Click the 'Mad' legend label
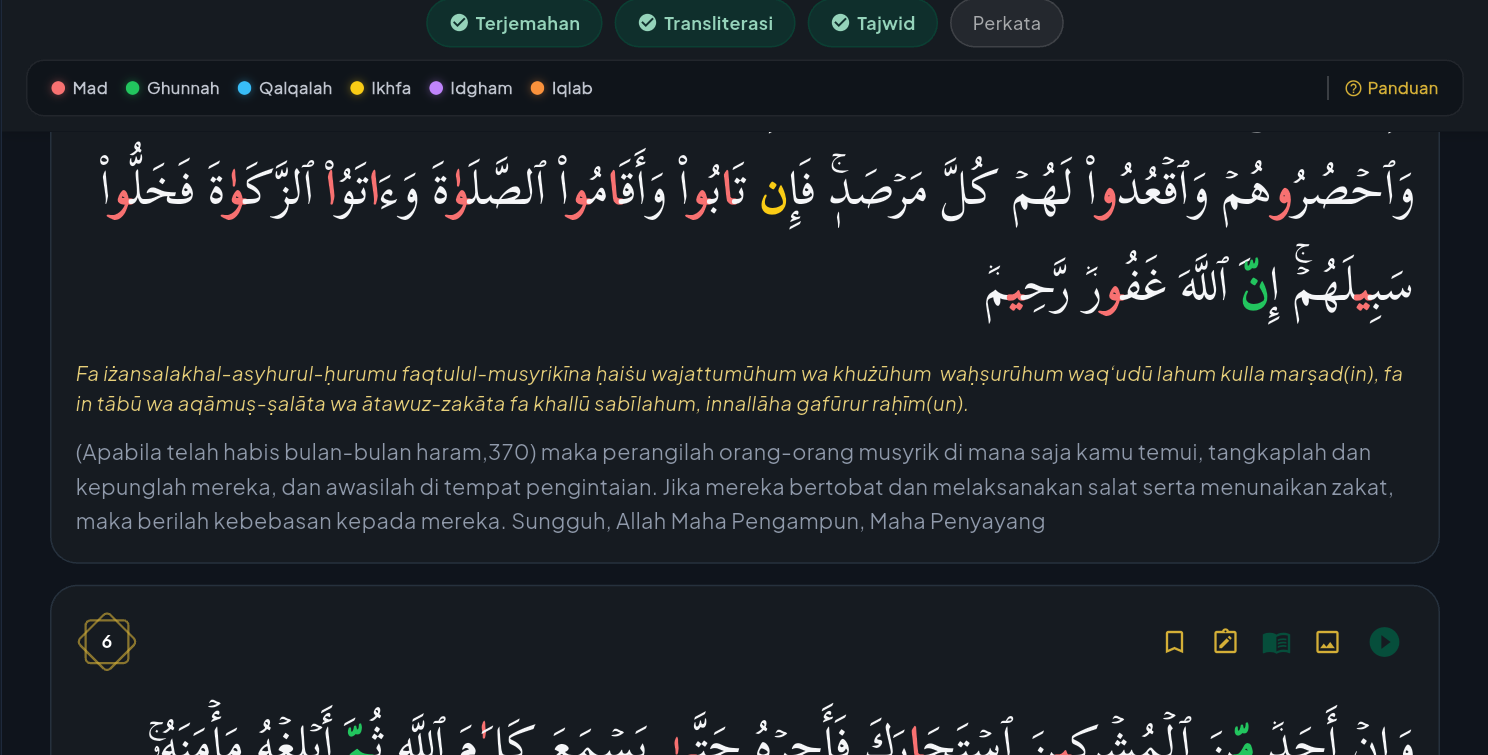The width and height of the screenshot is (1488, 755). [90, 88]
